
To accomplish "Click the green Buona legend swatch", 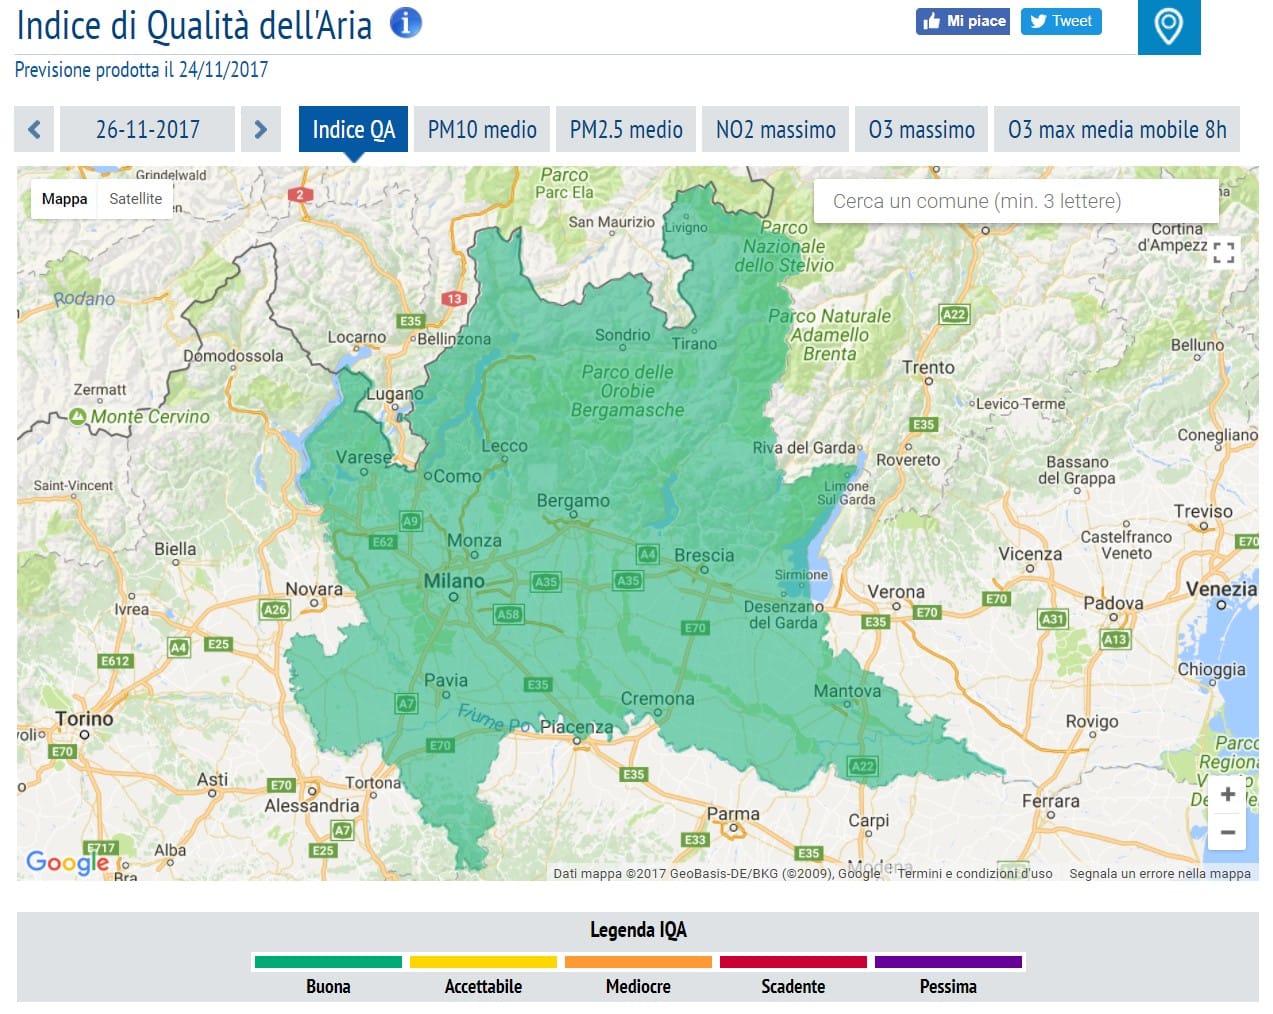I will [328, 962].
